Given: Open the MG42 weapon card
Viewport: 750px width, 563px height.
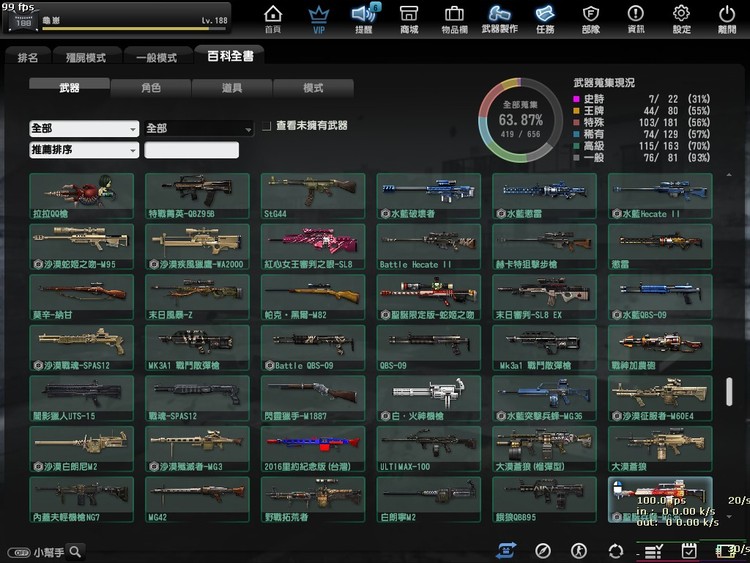Looking at the screenshot, I should 198,500.
